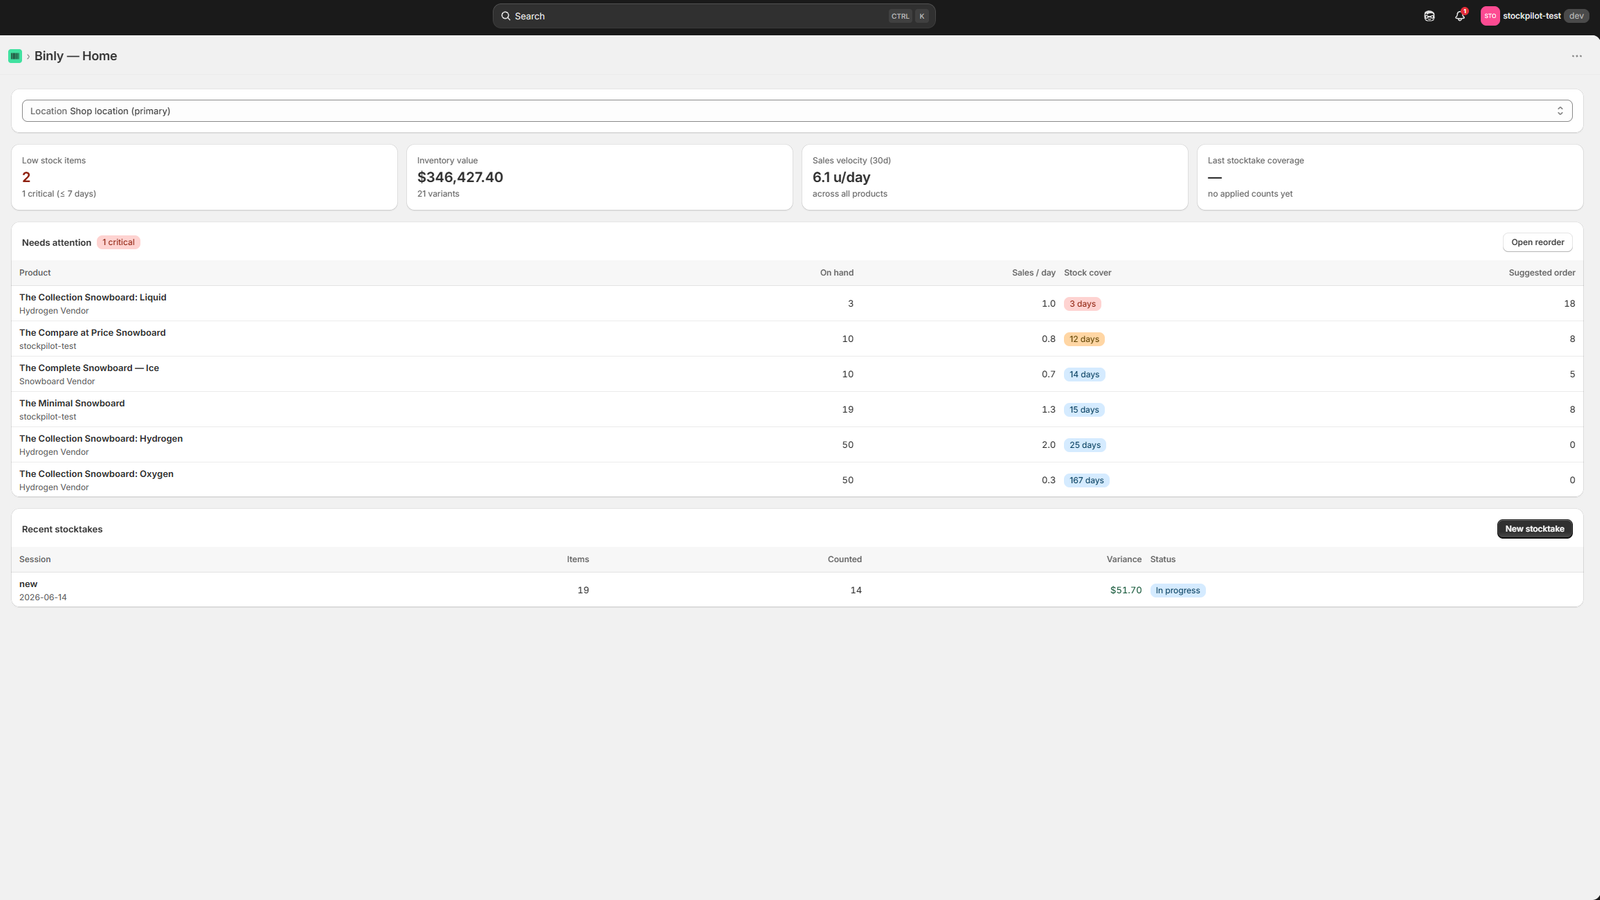The height and width of the screenshot is (900, 1600).
Task: Click the 15 days stock cover badge
Action: point(1084,410)
